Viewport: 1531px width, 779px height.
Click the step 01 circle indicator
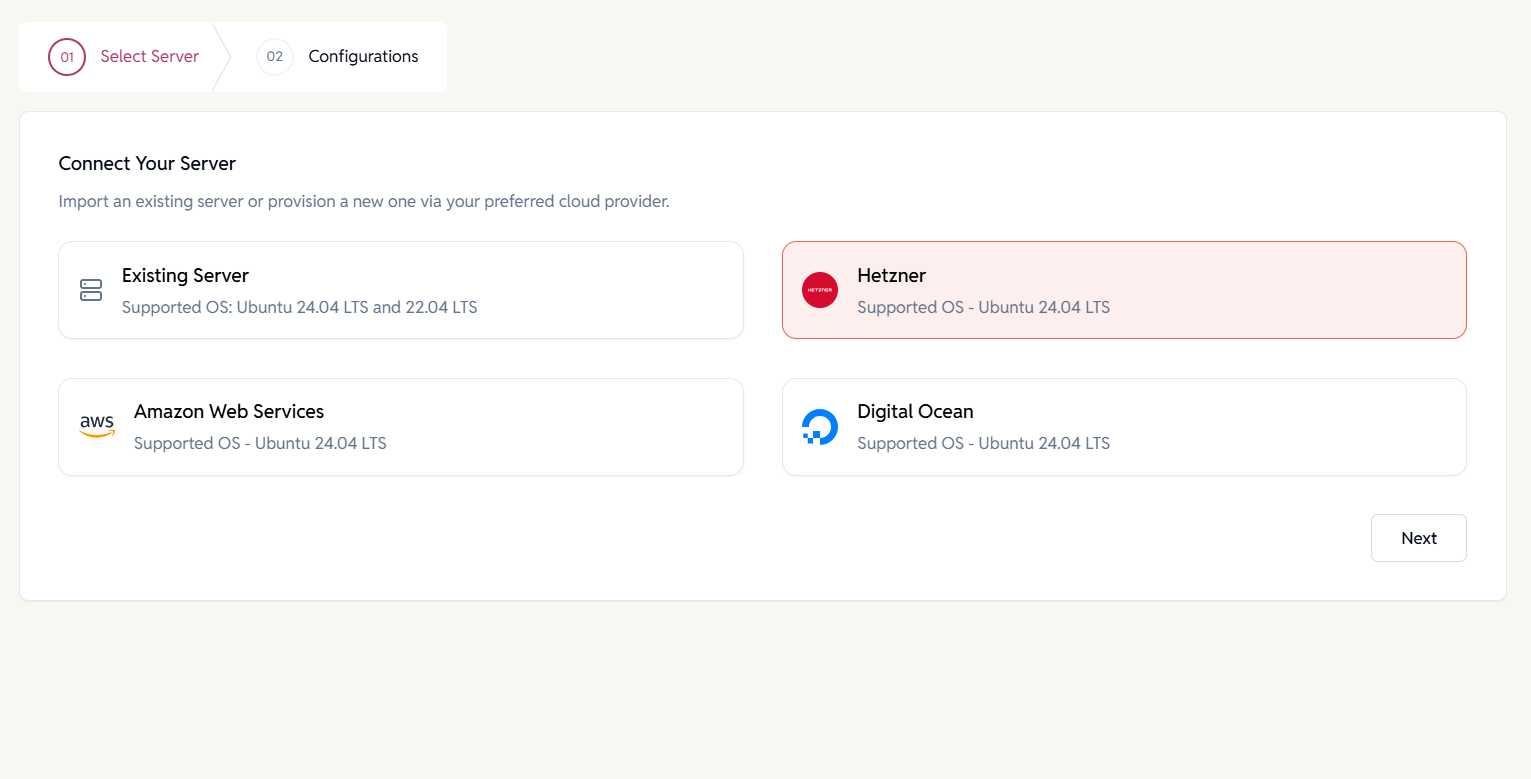67,57
